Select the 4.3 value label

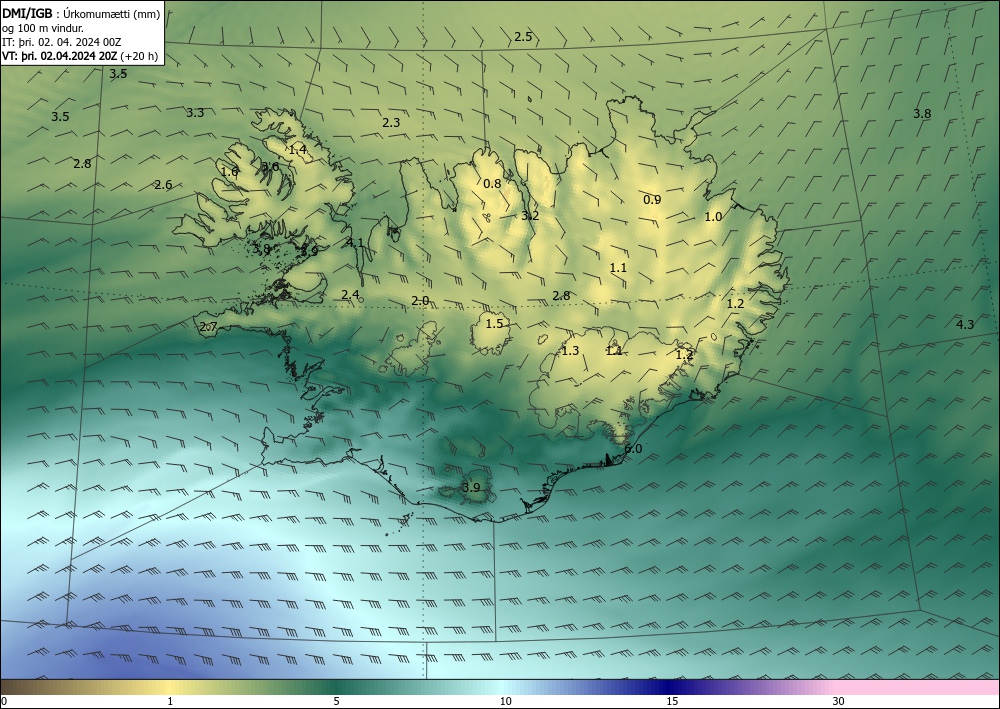click(965, 325)
